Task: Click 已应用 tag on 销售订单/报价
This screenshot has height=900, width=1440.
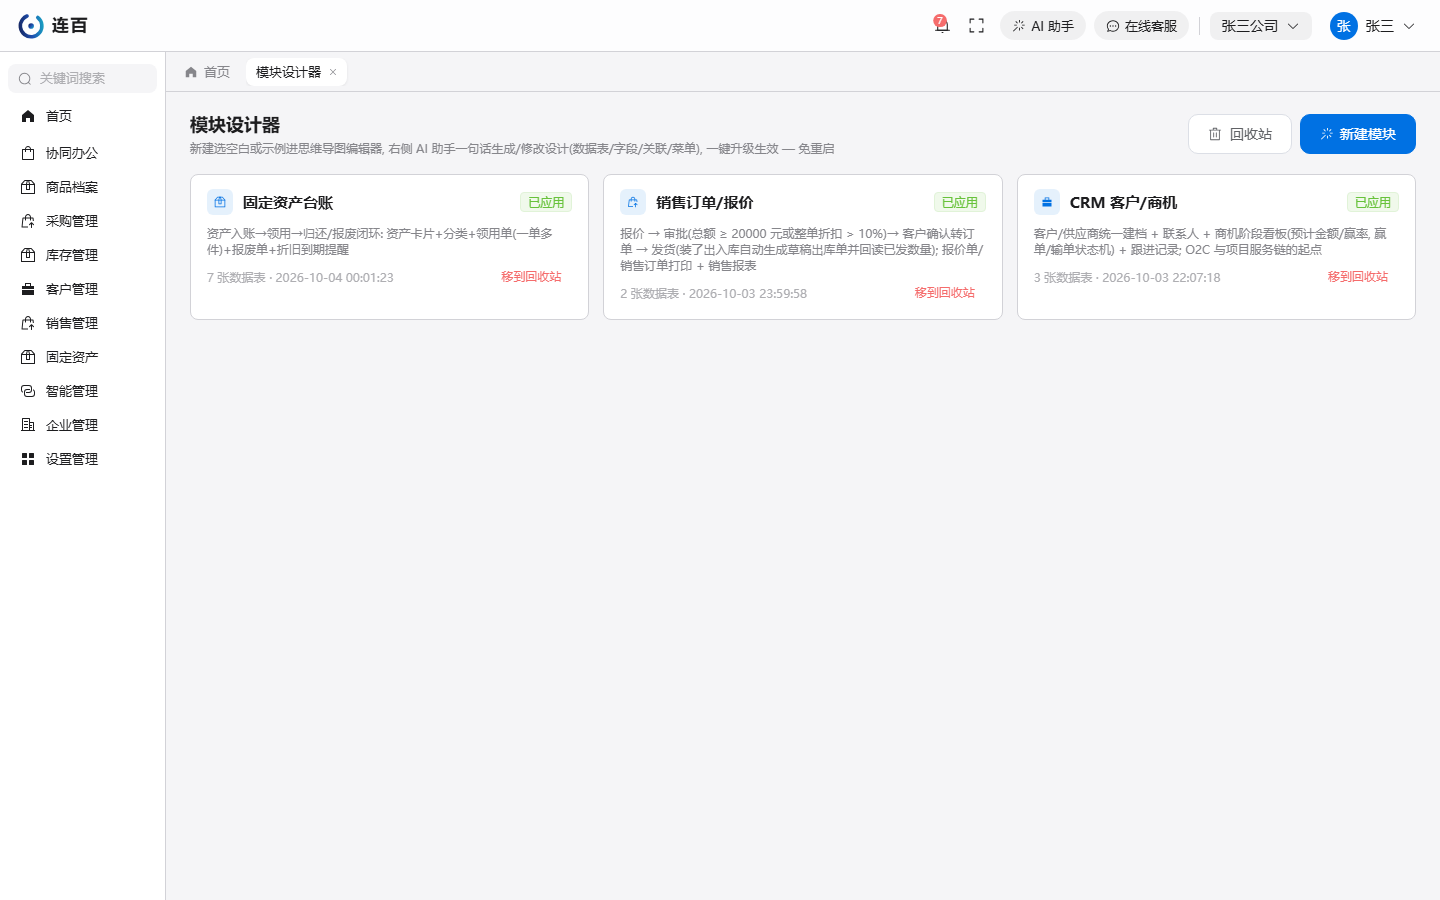Action: (960, 202)
